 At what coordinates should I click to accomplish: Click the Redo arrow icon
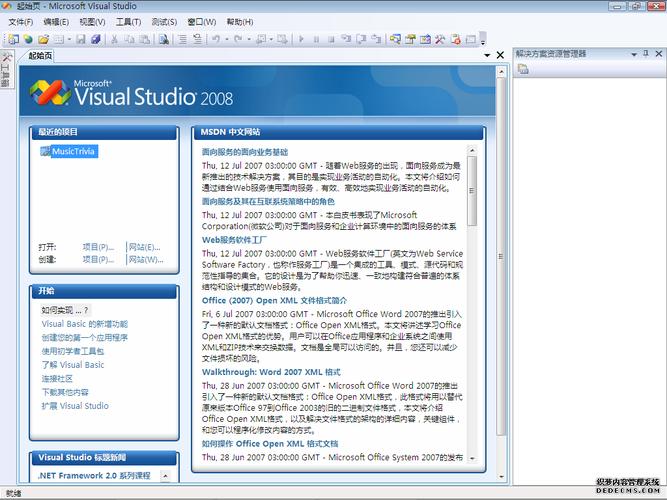coord(238,39)
